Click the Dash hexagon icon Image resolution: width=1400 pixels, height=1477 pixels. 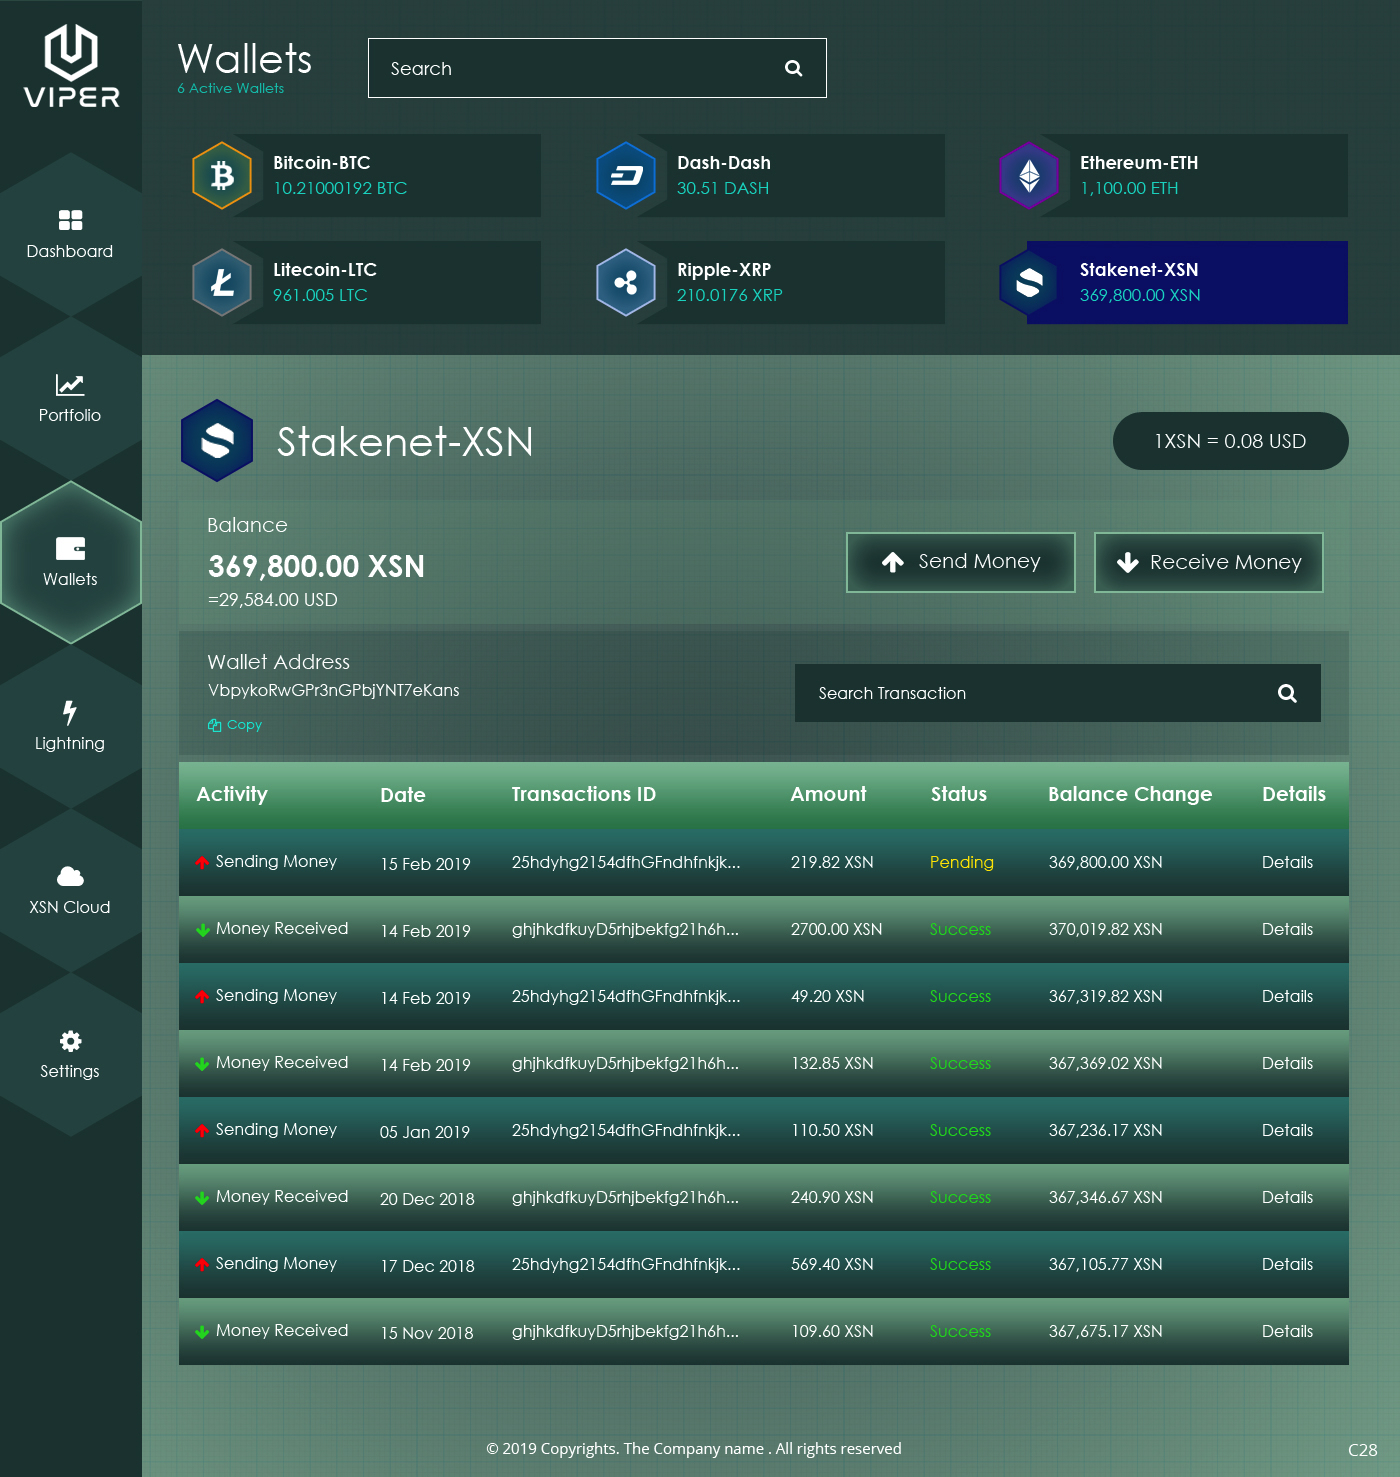click(x=626, y=176)
